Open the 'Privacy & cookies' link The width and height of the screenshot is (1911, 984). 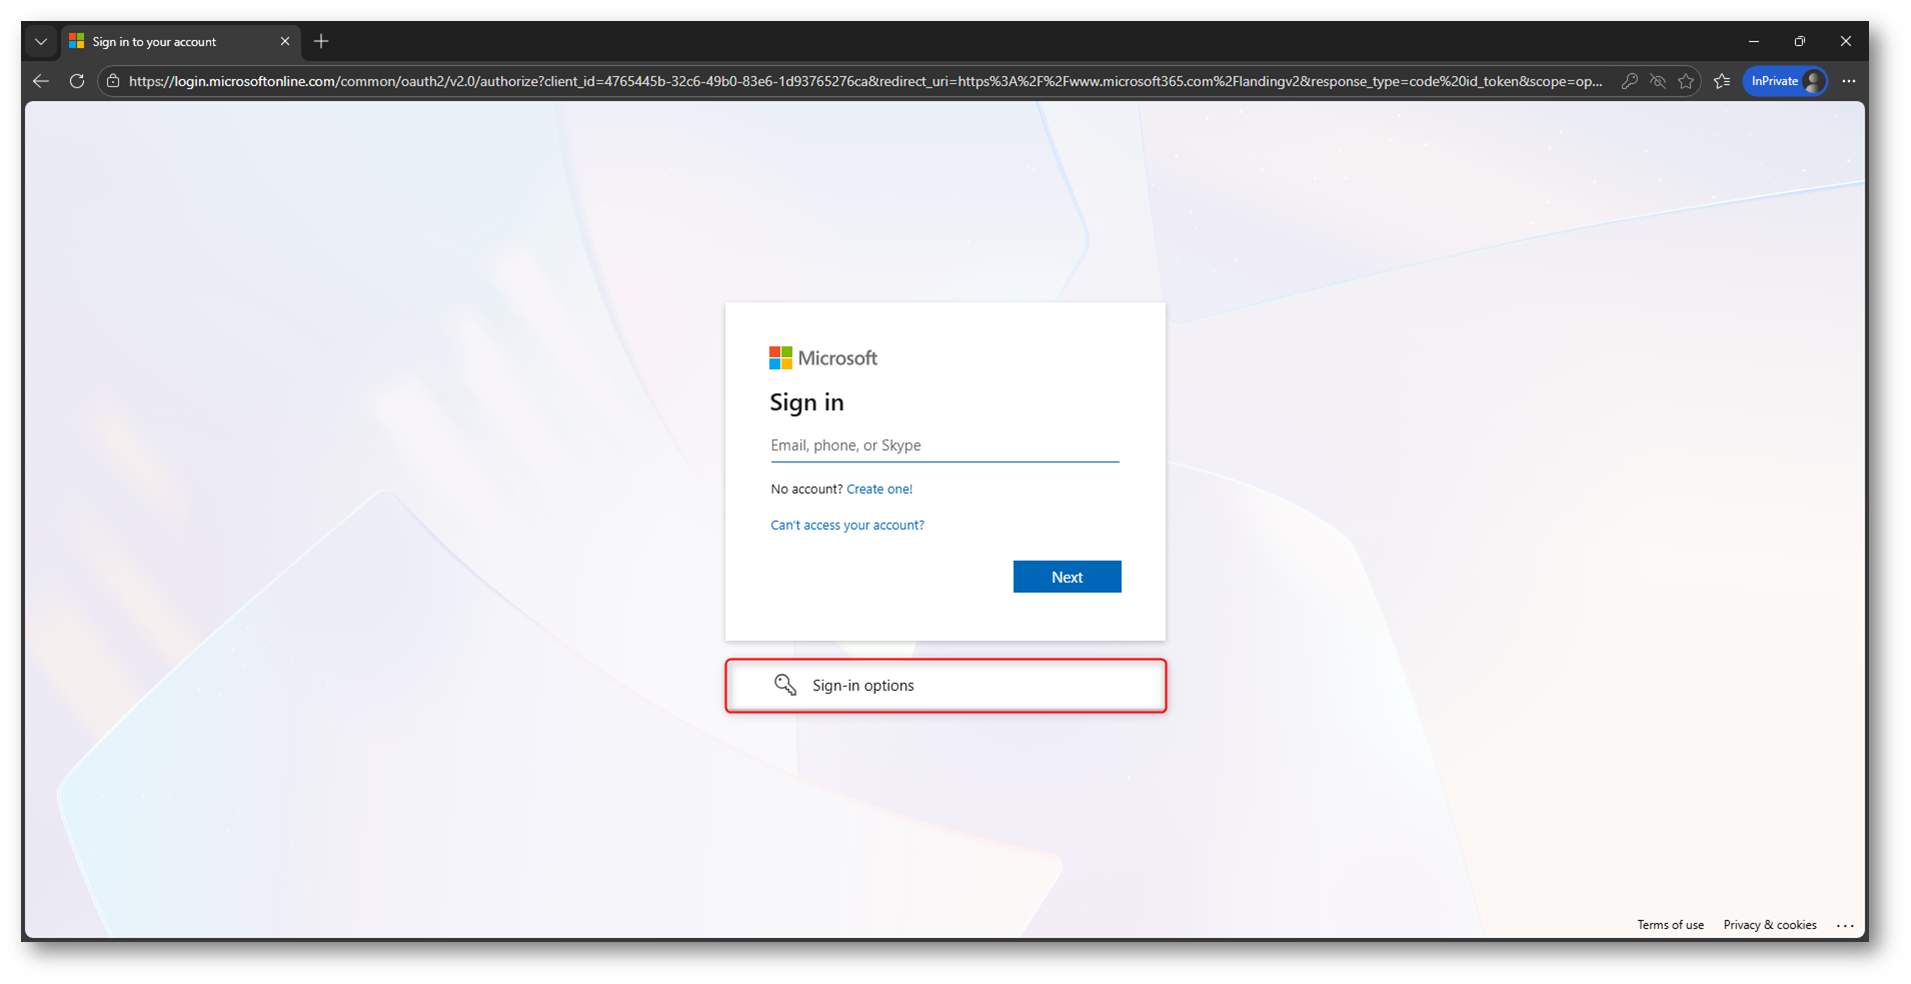tap(1770, 925)
